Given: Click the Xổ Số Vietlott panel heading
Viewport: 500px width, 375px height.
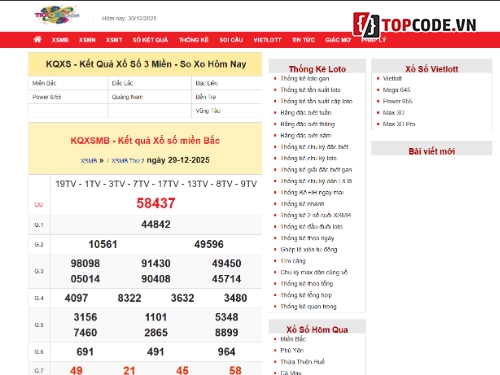Looking at the screenshot, I should (x=432, y=69).
